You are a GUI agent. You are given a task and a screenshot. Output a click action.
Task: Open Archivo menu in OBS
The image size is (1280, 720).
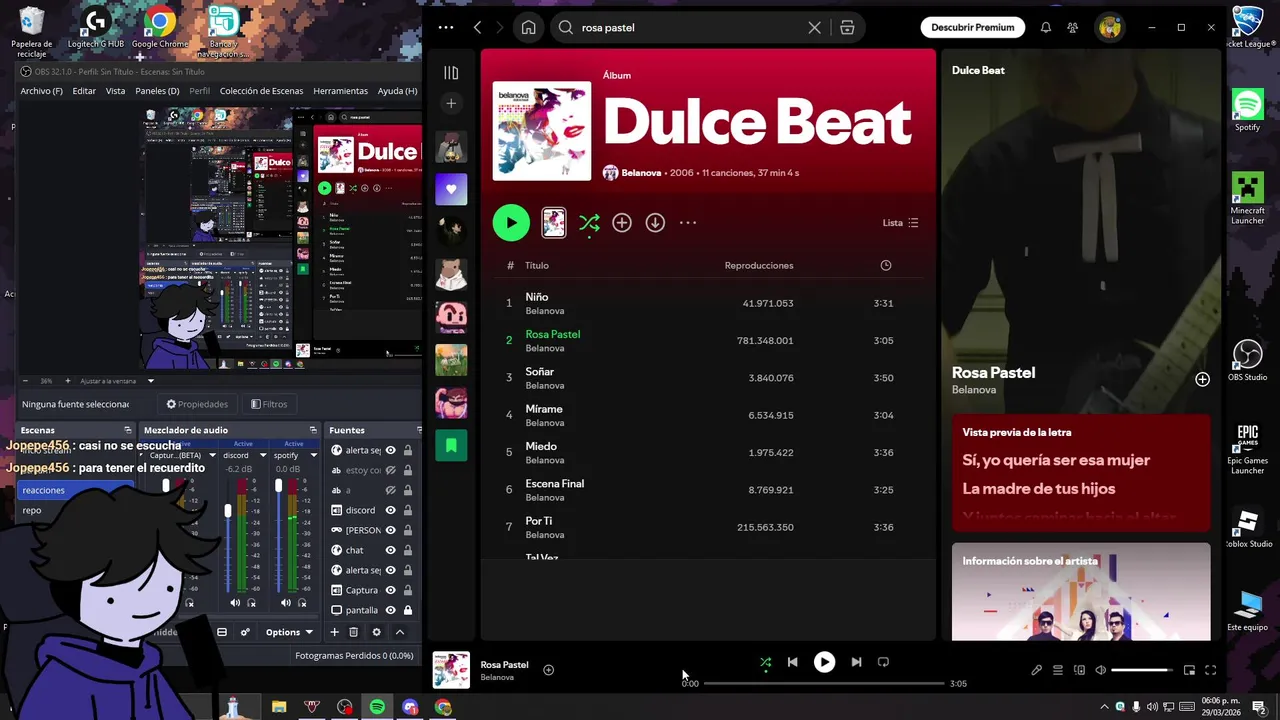coord(41,91)
